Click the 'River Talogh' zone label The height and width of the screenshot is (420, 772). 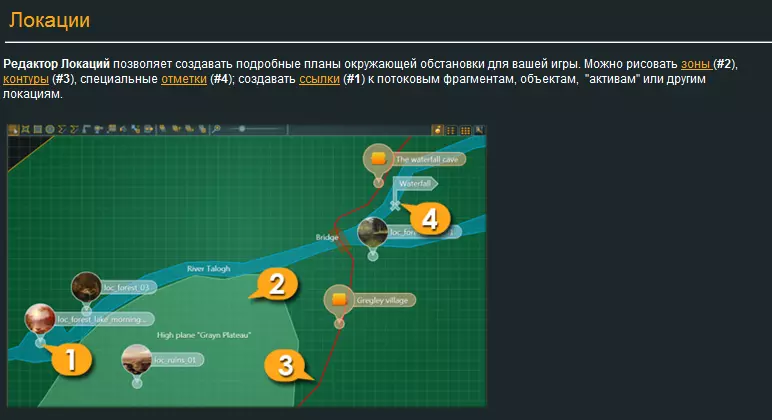[x=209, y=269]
